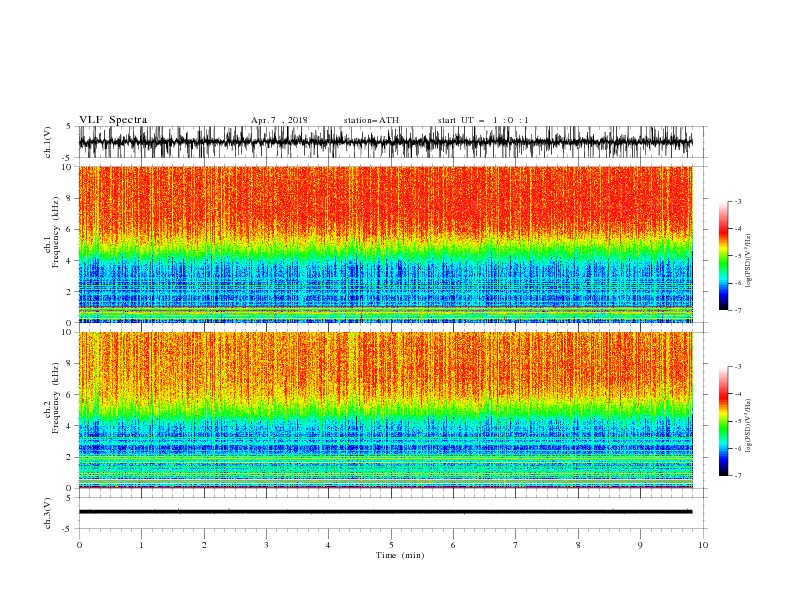This screenshot has height=612, width=792.
Task: Select the upper colorbar log(PSD) label
Action: 749,261
